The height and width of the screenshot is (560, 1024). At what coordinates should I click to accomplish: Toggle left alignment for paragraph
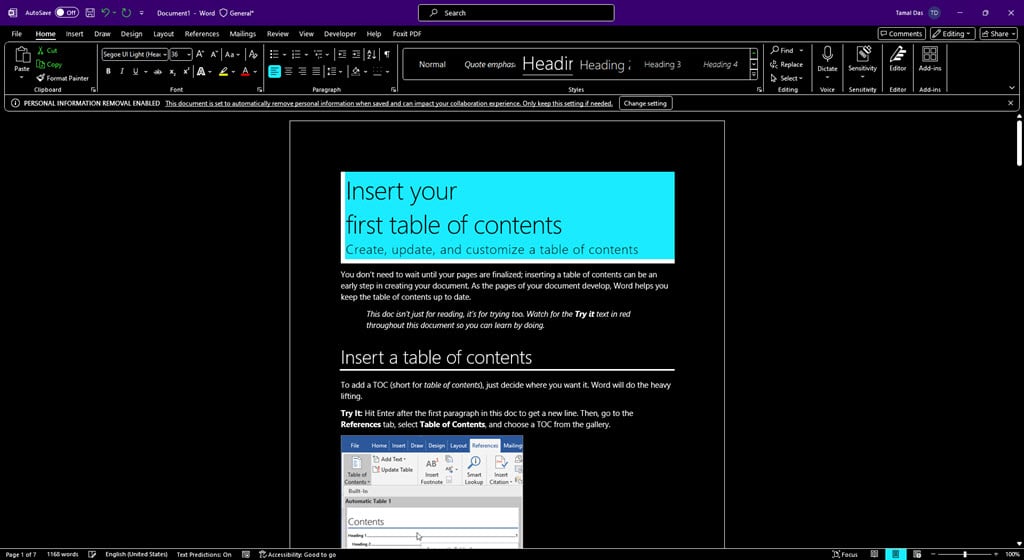[x=274, y=72]
